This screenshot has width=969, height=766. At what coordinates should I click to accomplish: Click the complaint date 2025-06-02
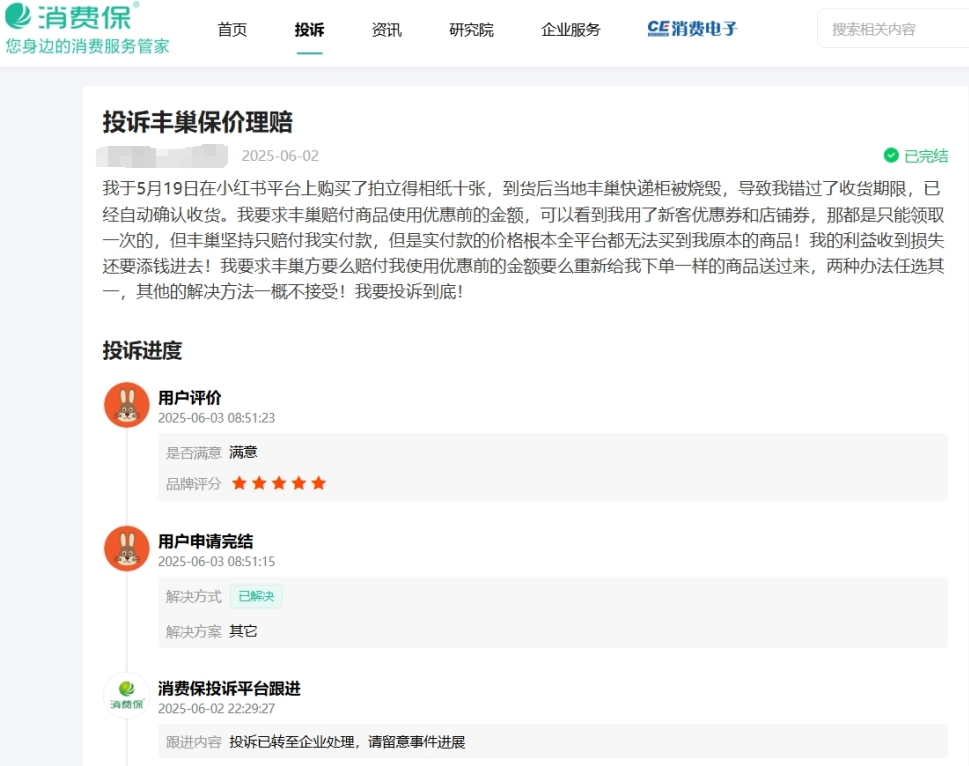click(x=280, y=156)
